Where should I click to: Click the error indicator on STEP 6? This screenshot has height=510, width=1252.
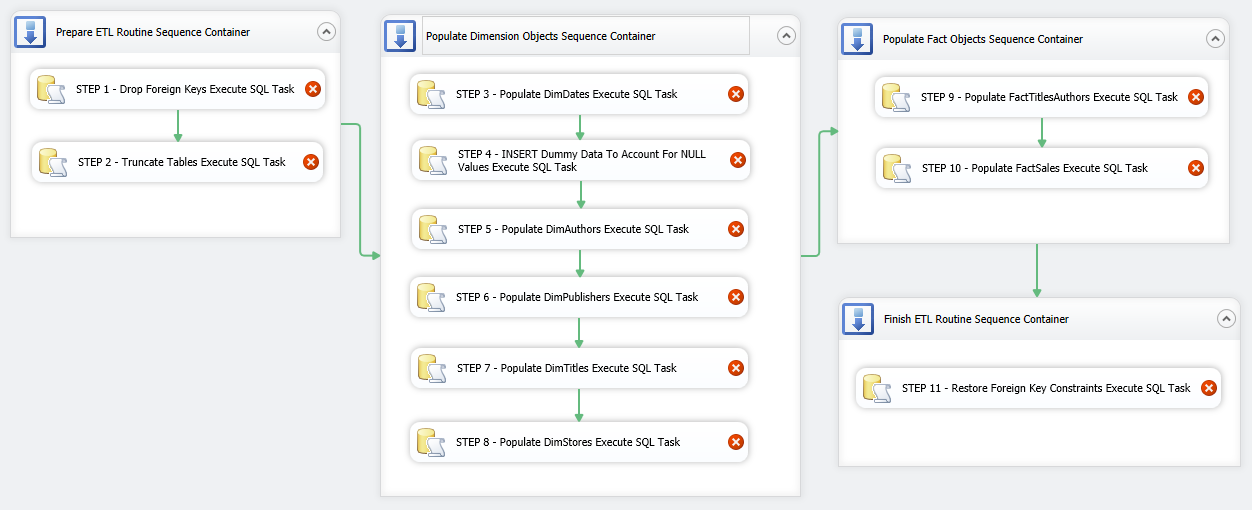735,297
